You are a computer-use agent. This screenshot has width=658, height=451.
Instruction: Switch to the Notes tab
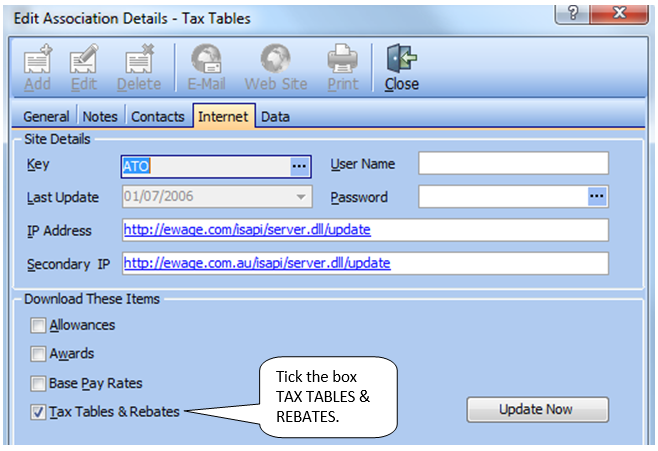tap(100, 117)
